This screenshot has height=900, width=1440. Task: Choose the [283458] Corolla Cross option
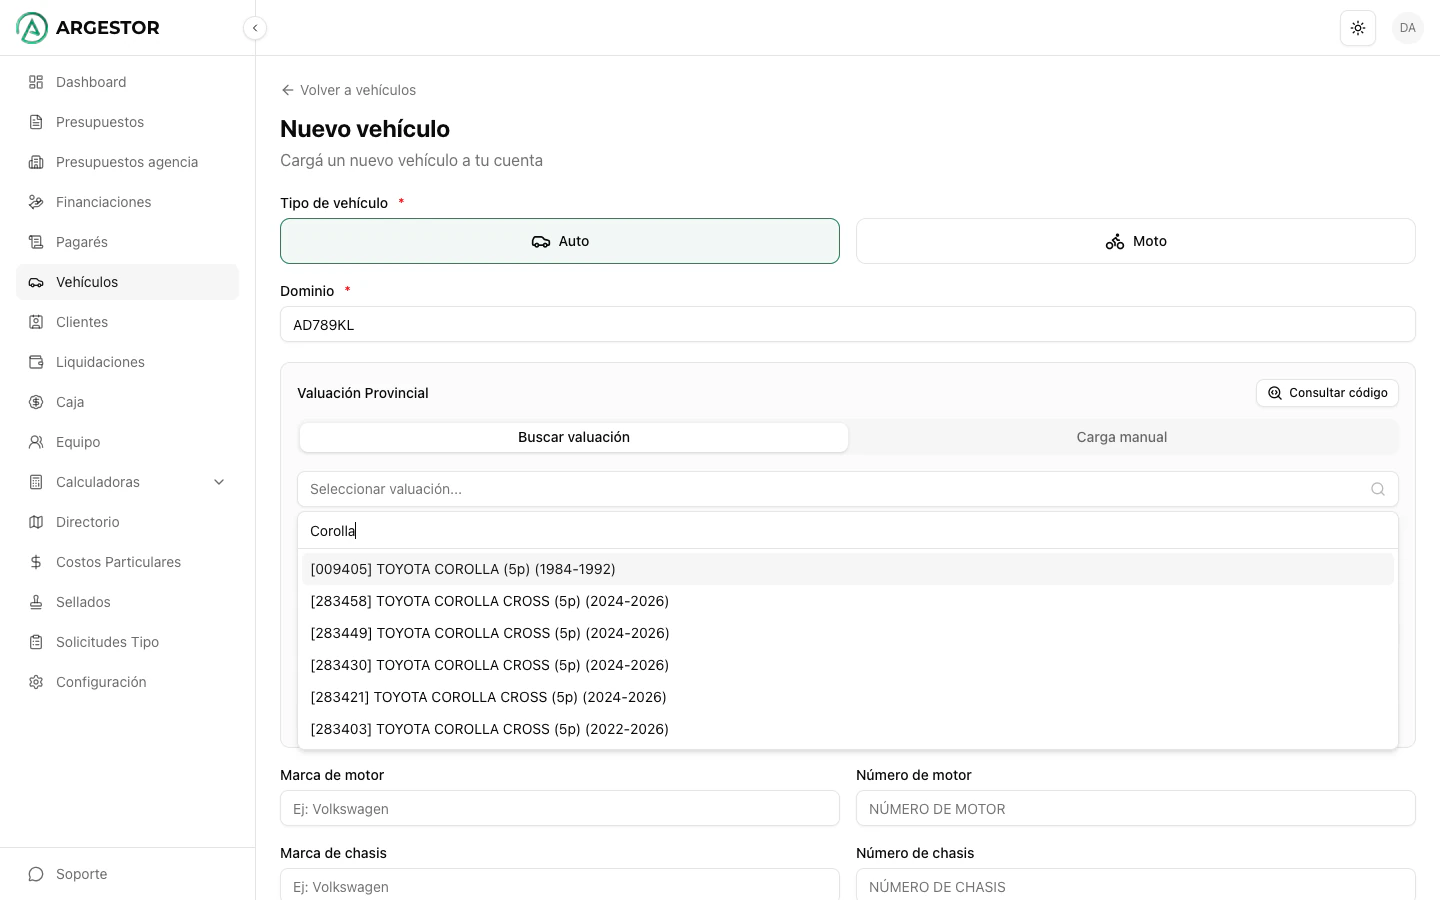tap(848, 601)
